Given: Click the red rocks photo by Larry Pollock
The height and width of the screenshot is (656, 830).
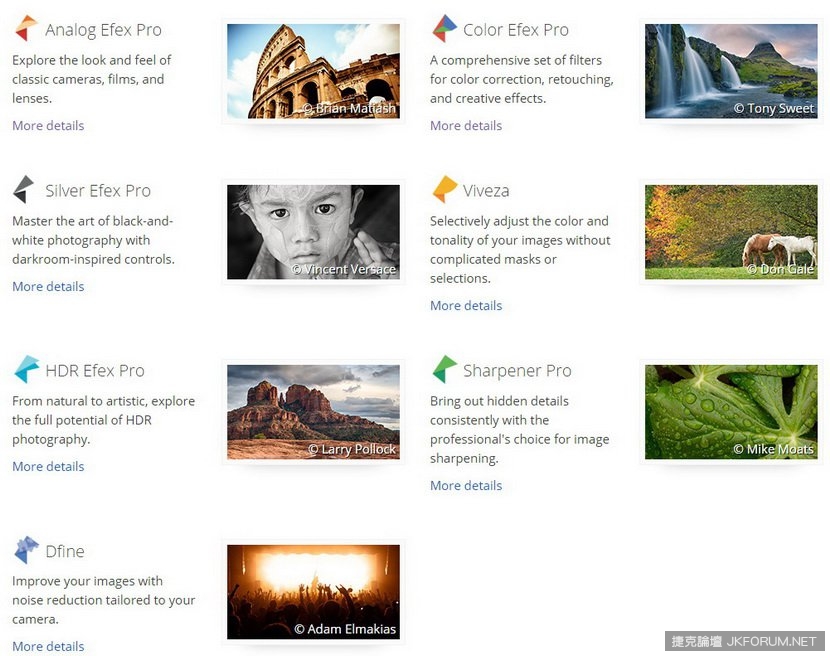Looking at the screenshot, I should pyautogui.click(x=313, y=412).
